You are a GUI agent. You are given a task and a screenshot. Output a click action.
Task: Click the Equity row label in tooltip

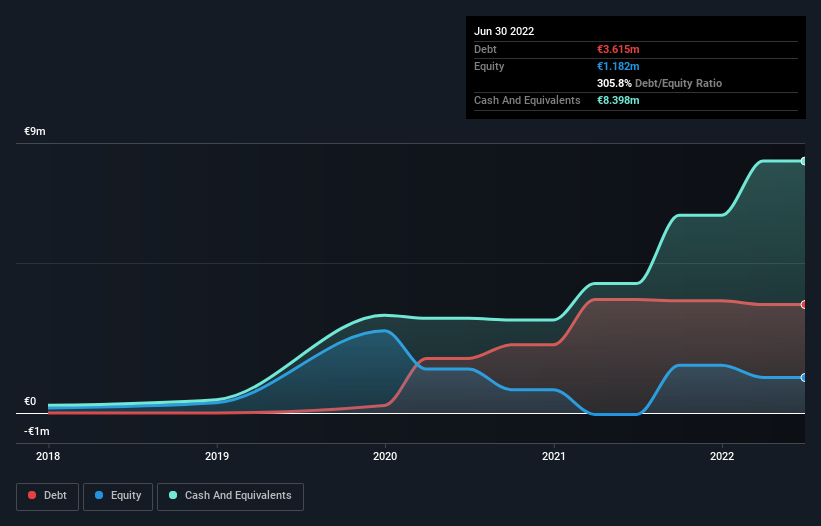tap(489, 66)
